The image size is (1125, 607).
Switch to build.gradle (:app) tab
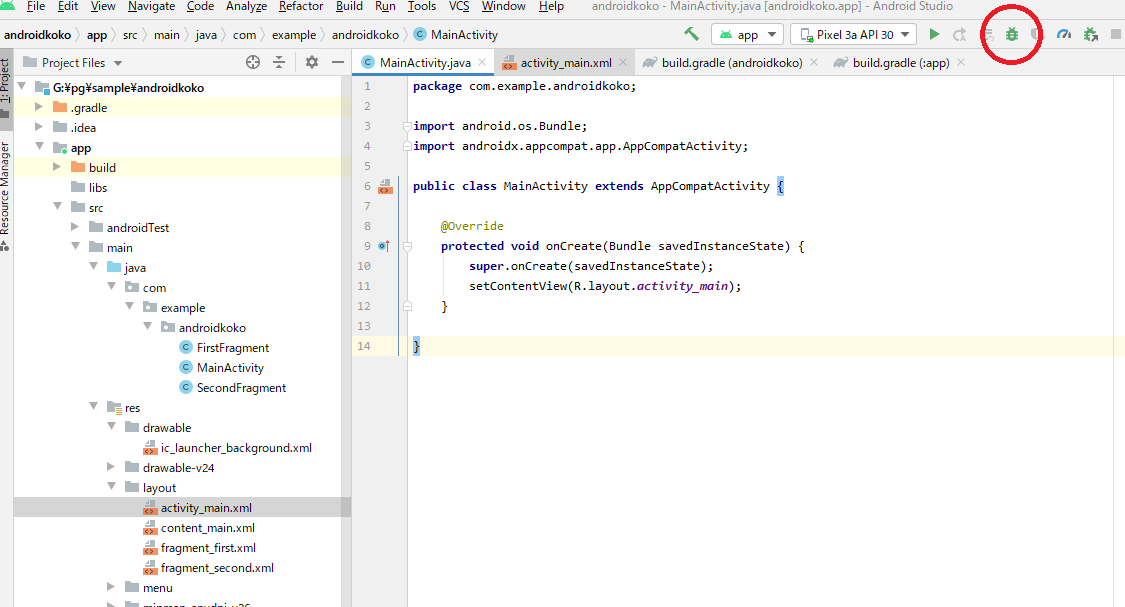pyautogui.click(x=900, y=62)
